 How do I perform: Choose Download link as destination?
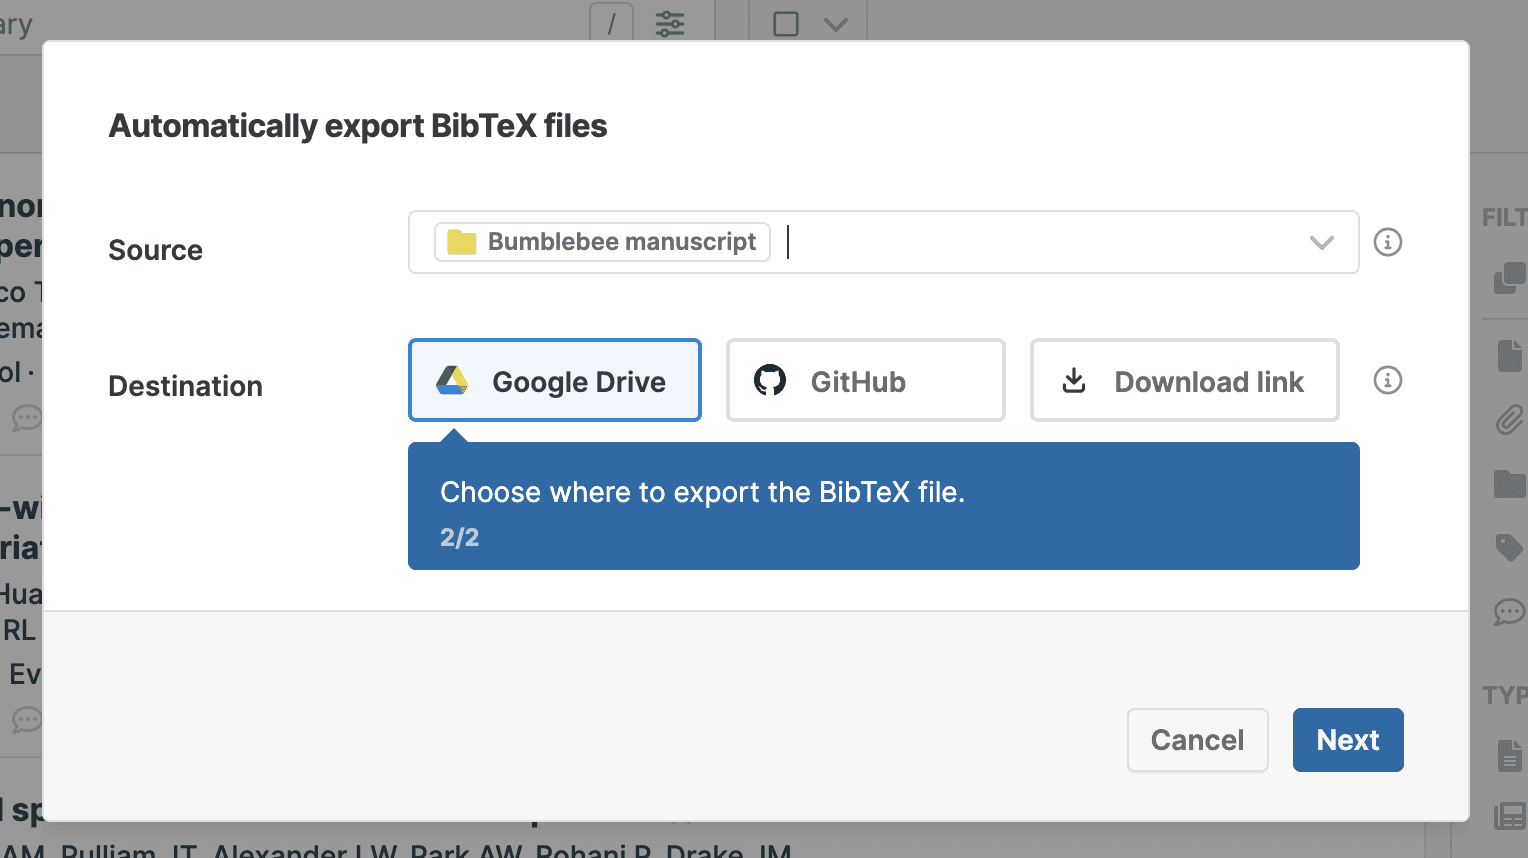tap(1184, 381)
